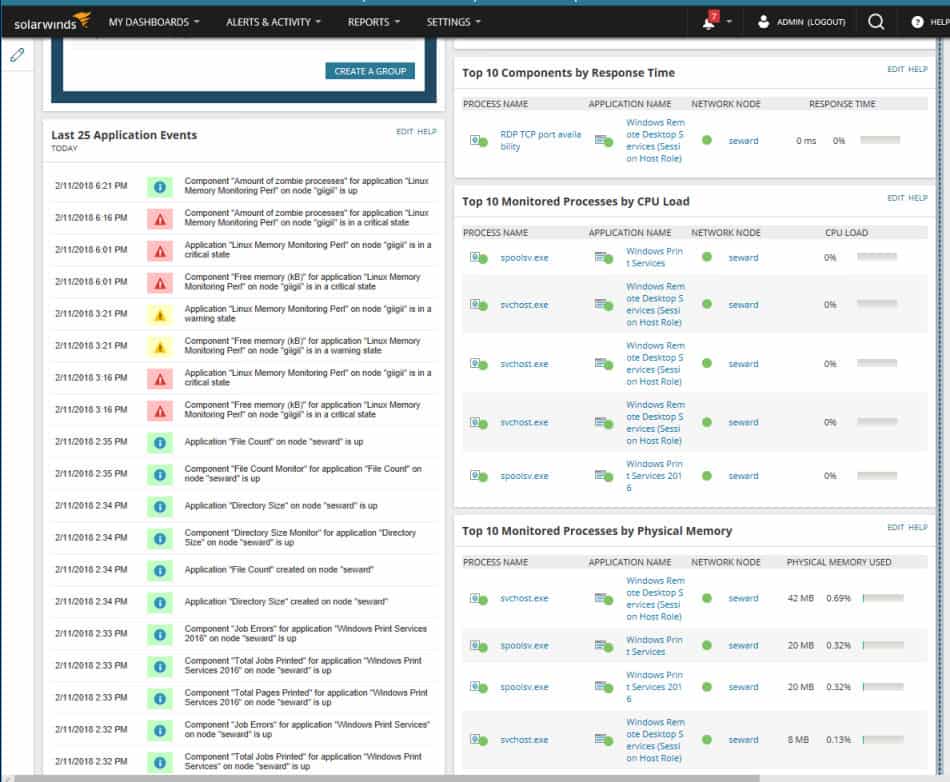The image size is (950, 782).
Task: Open the search magnifier icon
Action: pos(876,22)
